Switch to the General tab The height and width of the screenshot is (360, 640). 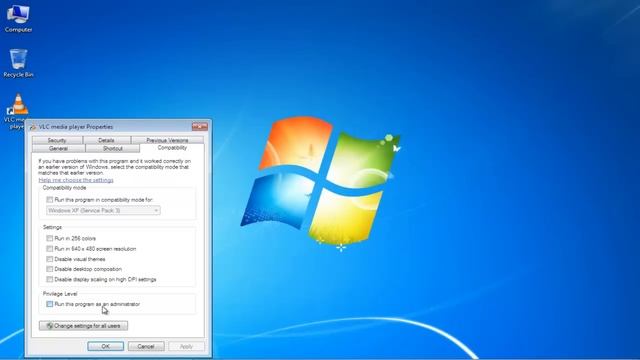tap(58, 149)
